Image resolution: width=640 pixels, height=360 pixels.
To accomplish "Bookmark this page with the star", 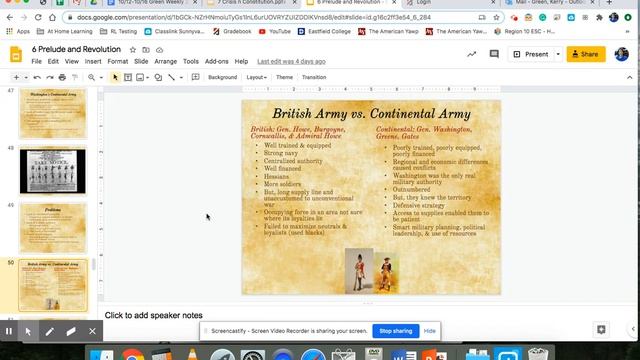I will click(x=496, y=18).
